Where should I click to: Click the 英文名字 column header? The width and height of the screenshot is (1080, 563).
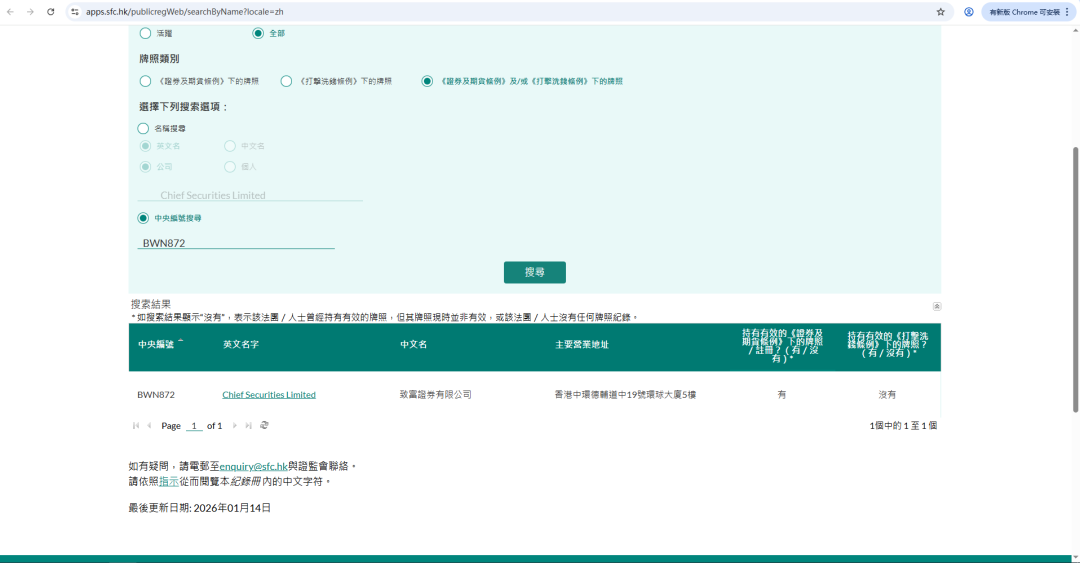tap(242, 345)
